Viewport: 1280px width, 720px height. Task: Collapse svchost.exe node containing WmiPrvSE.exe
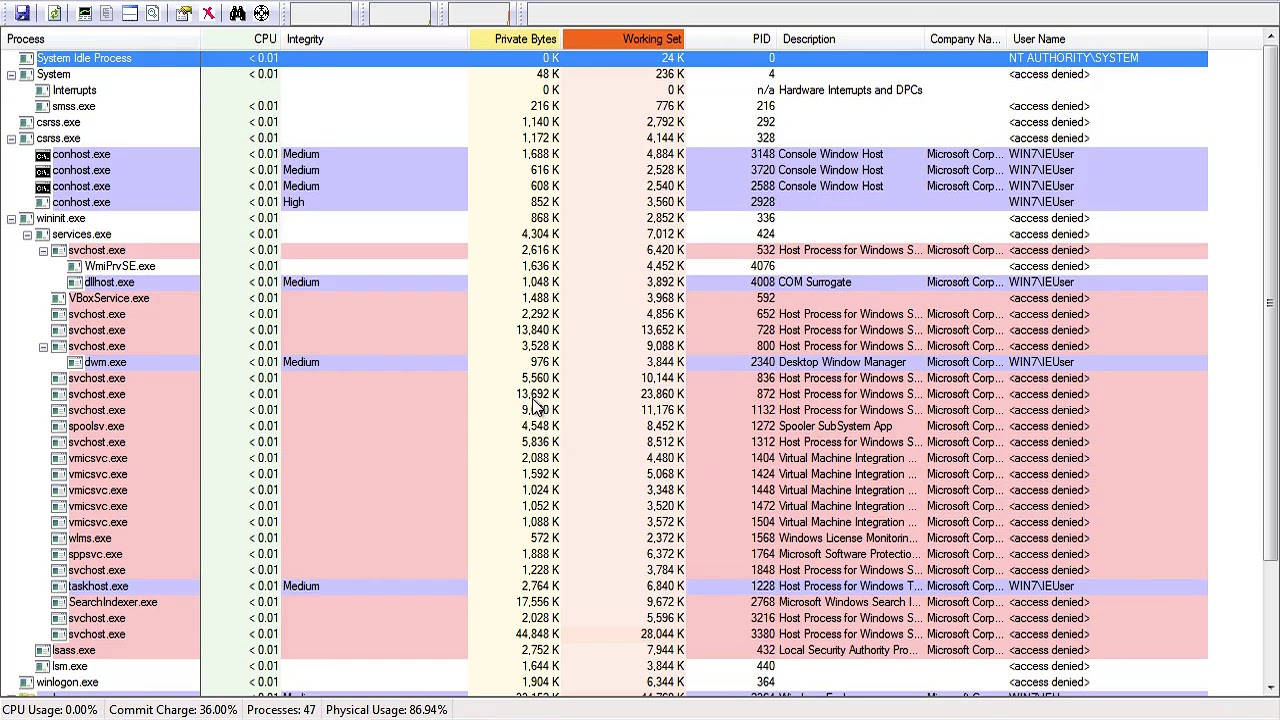pos(43,250)
